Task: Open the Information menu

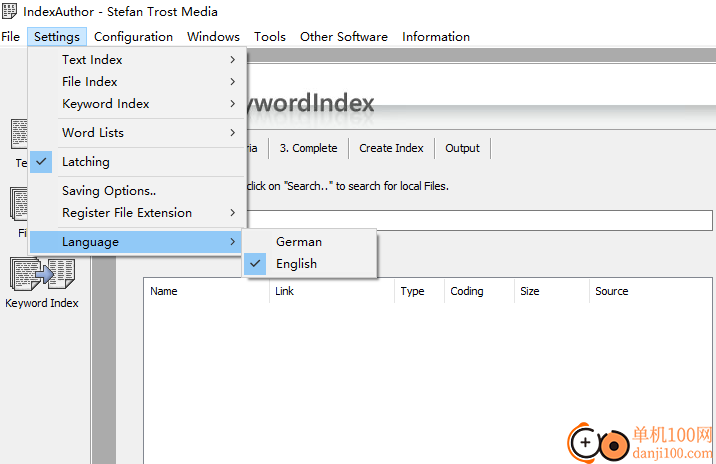Action: (436, 37)
